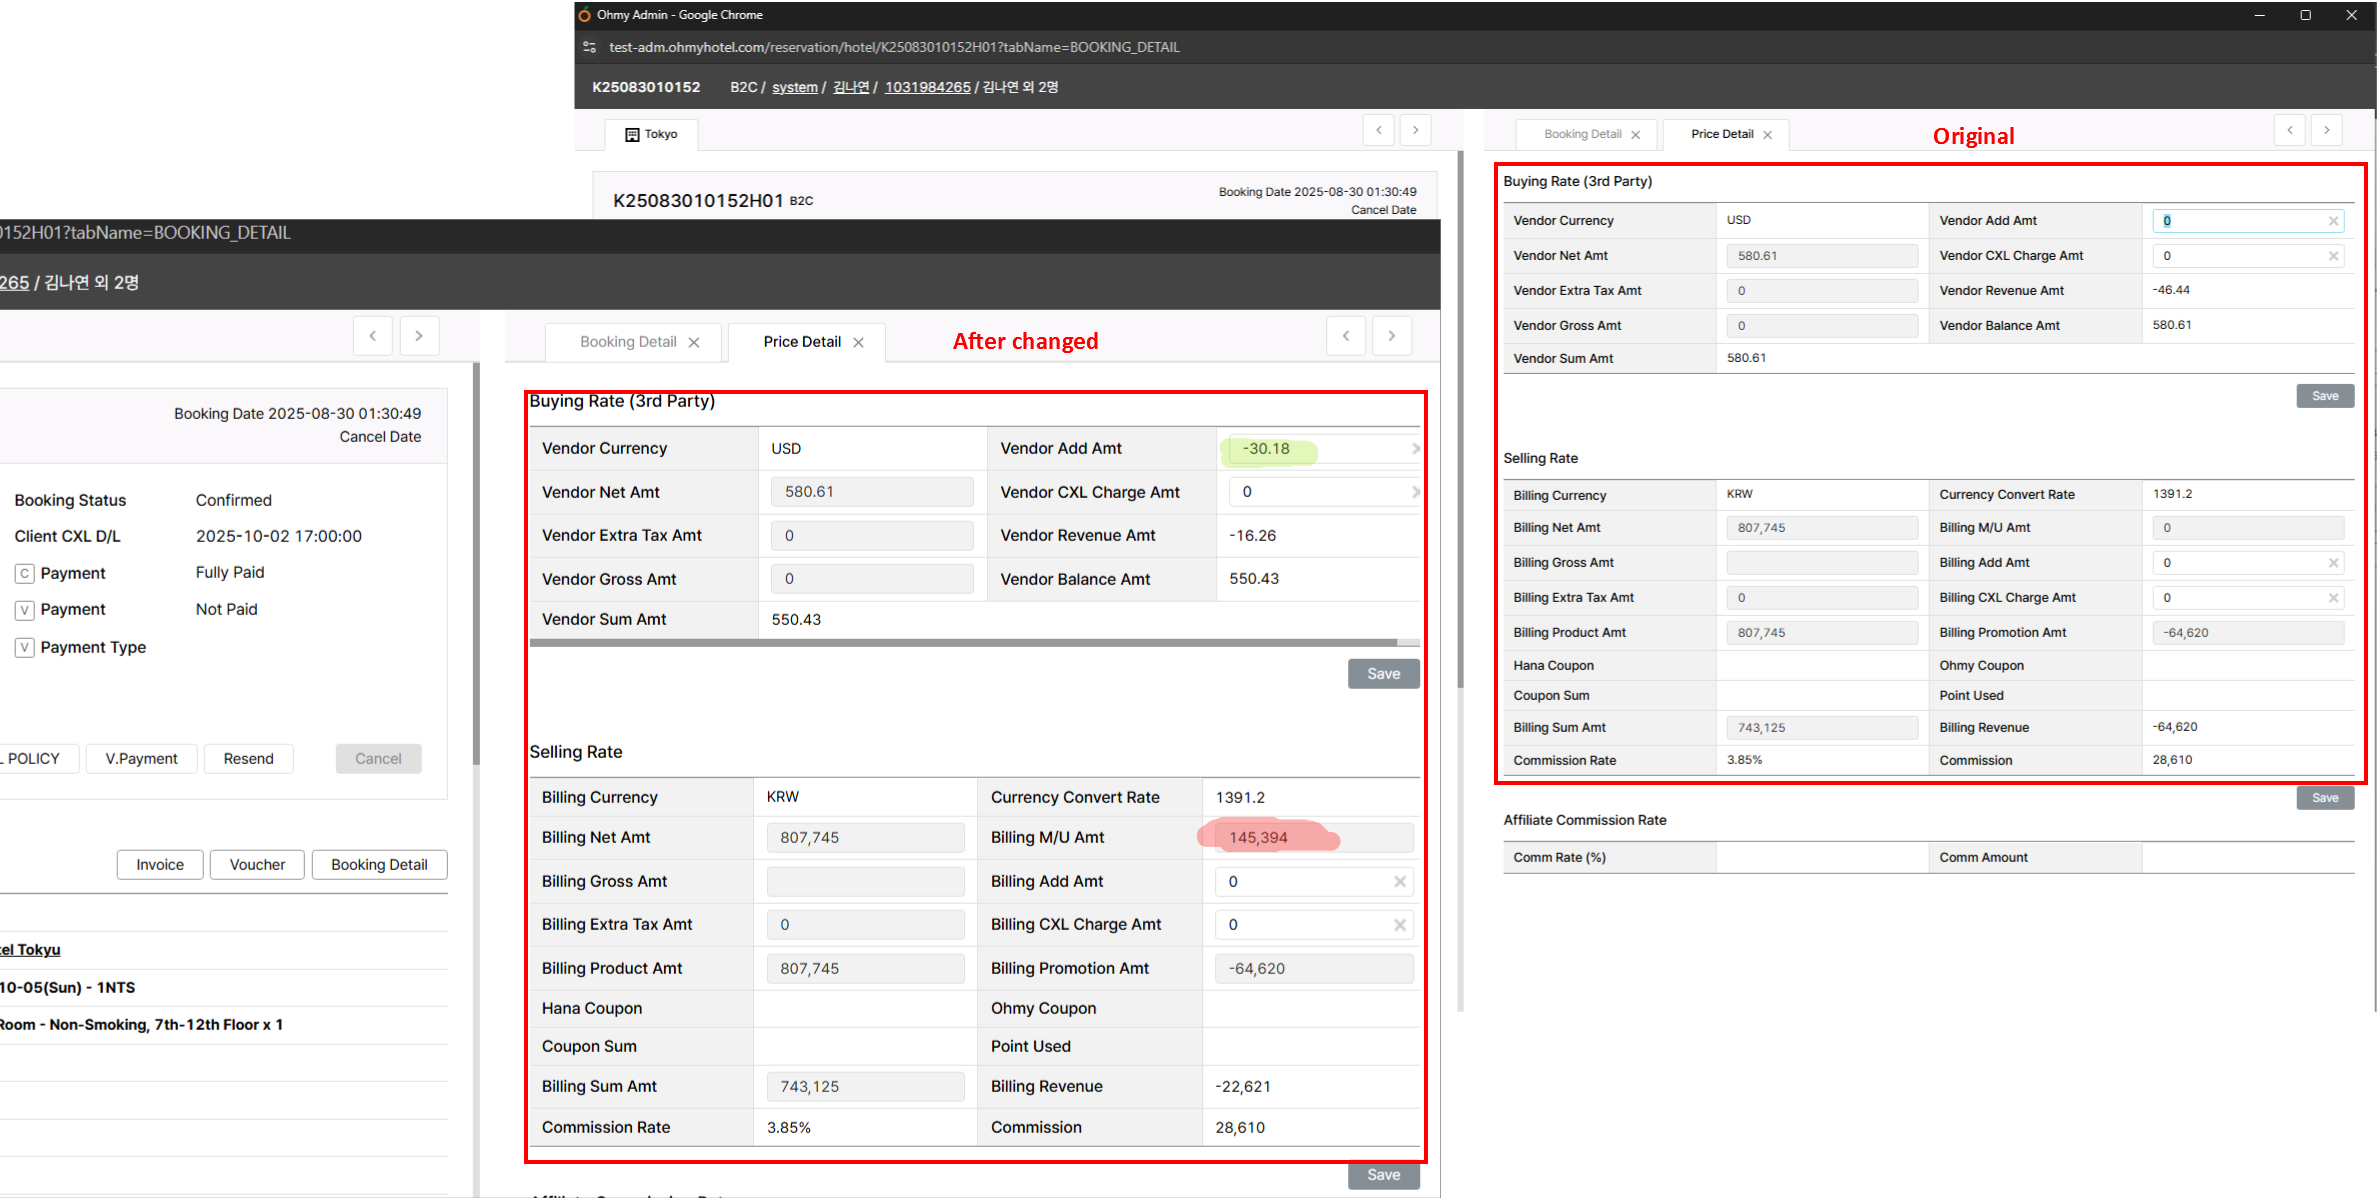The width and height of the screenshot is (2378, 1198).
Task: Clear the Billing CXL Charge Amt field with X icon
Action: point(1400,925)
